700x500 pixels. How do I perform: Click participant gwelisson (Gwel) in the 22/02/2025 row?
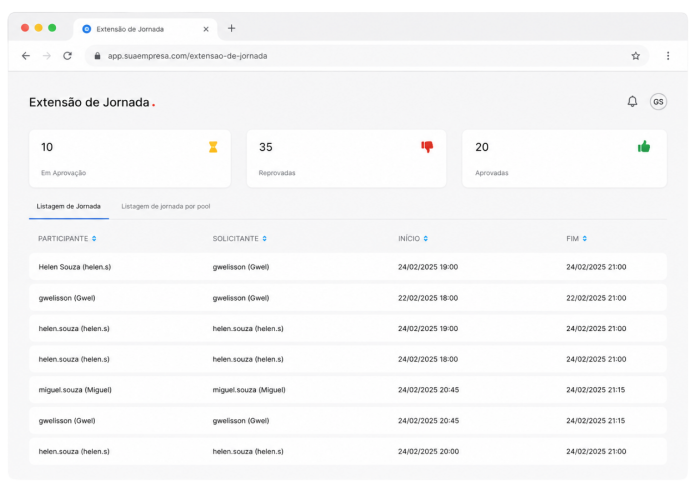tap(67, 298)
